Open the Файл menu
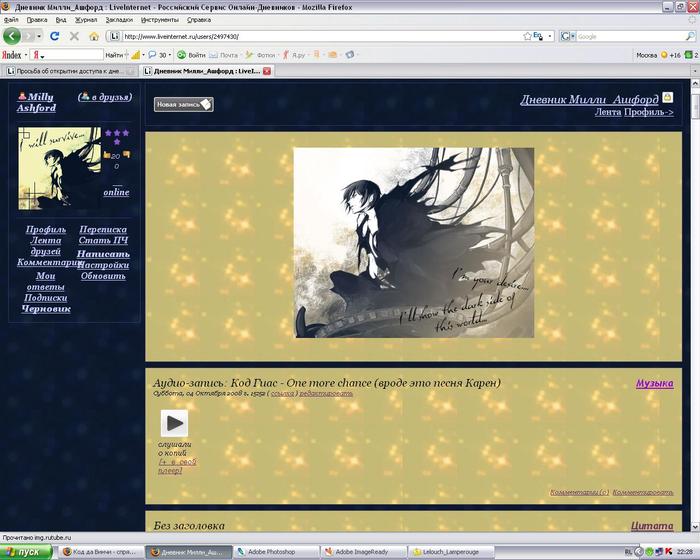The width and height of the screenshot is (700, 560). click(11, 20)
